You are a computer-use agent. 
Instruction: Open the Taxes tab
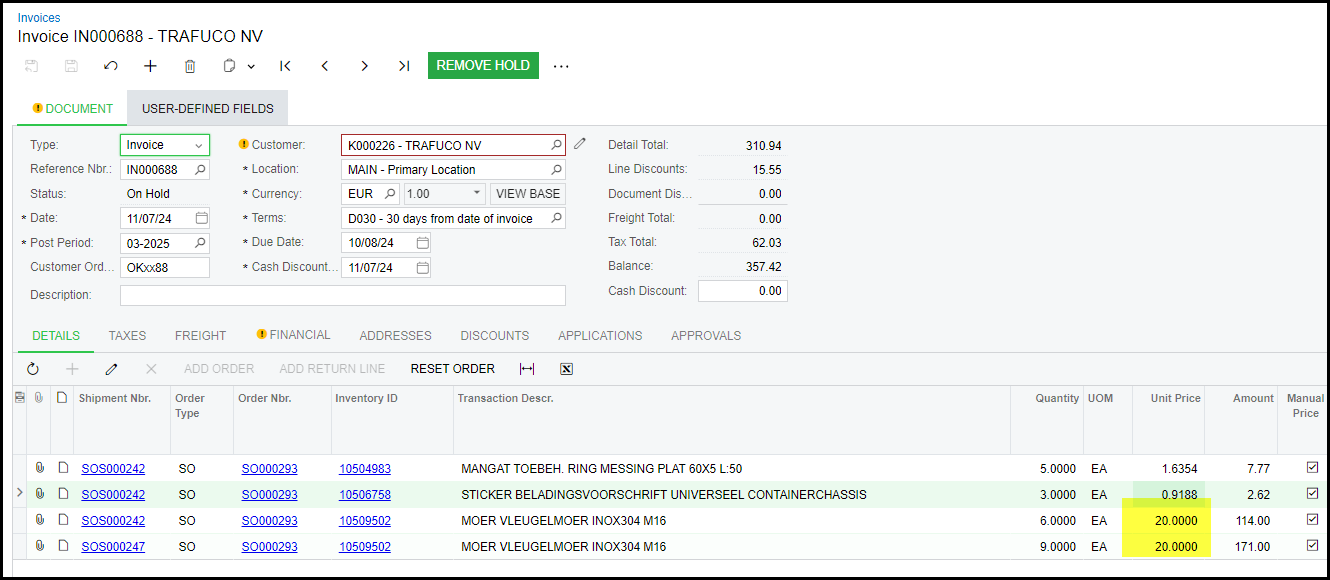[127, 336]
